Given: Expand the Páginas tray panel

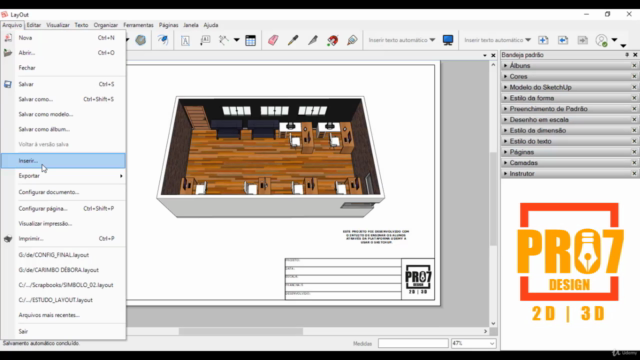Looking at the screenshot, I should pos(505,152).
